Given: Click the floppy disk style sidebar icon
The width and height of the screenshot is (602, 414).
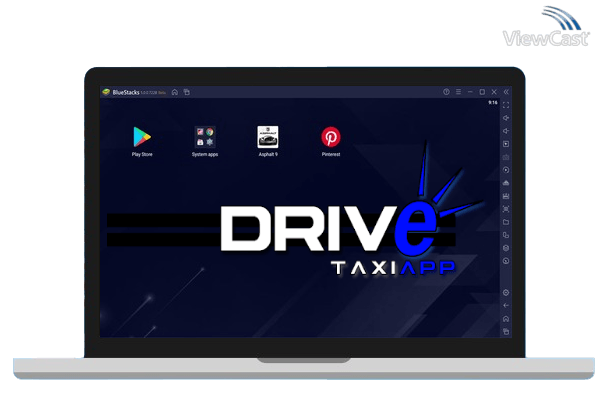Looking at the screenshot, I should coord(506,196).
